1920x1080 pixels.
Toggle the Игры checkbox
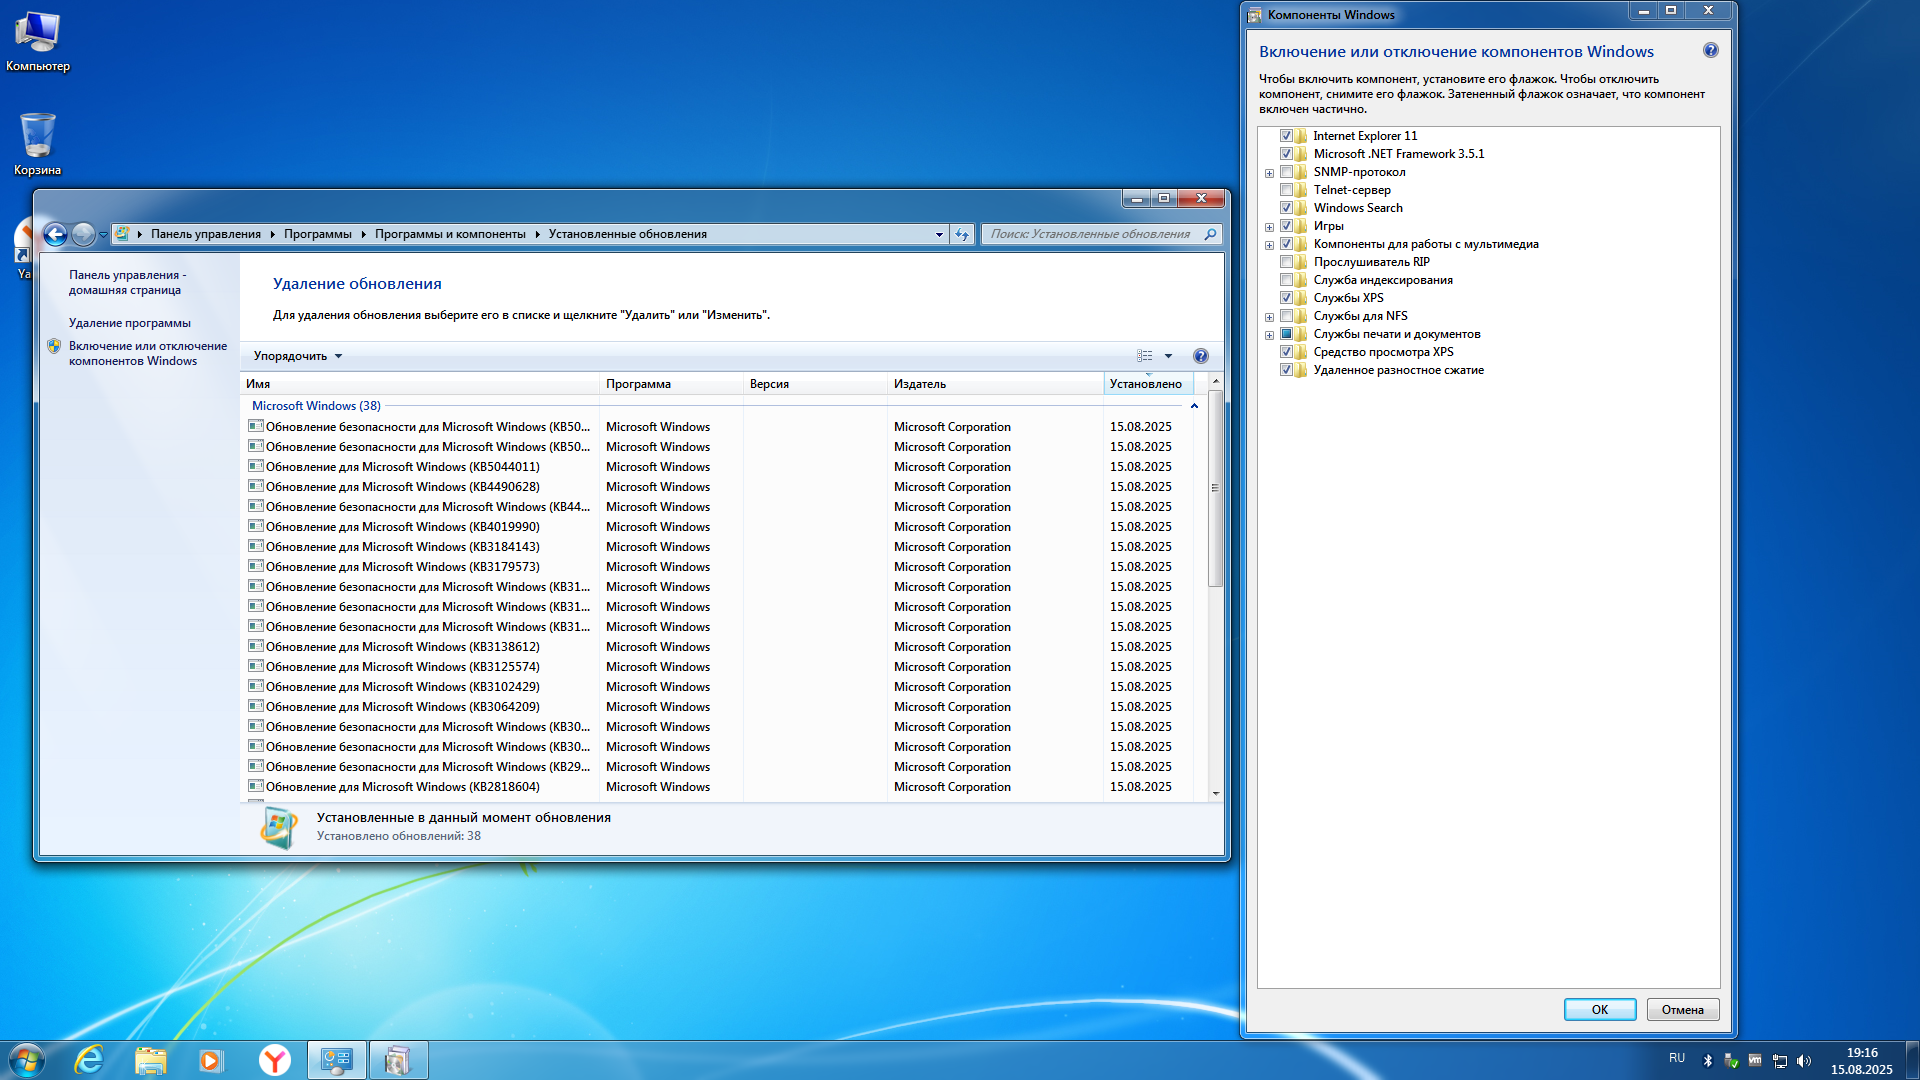point(1286,226)
